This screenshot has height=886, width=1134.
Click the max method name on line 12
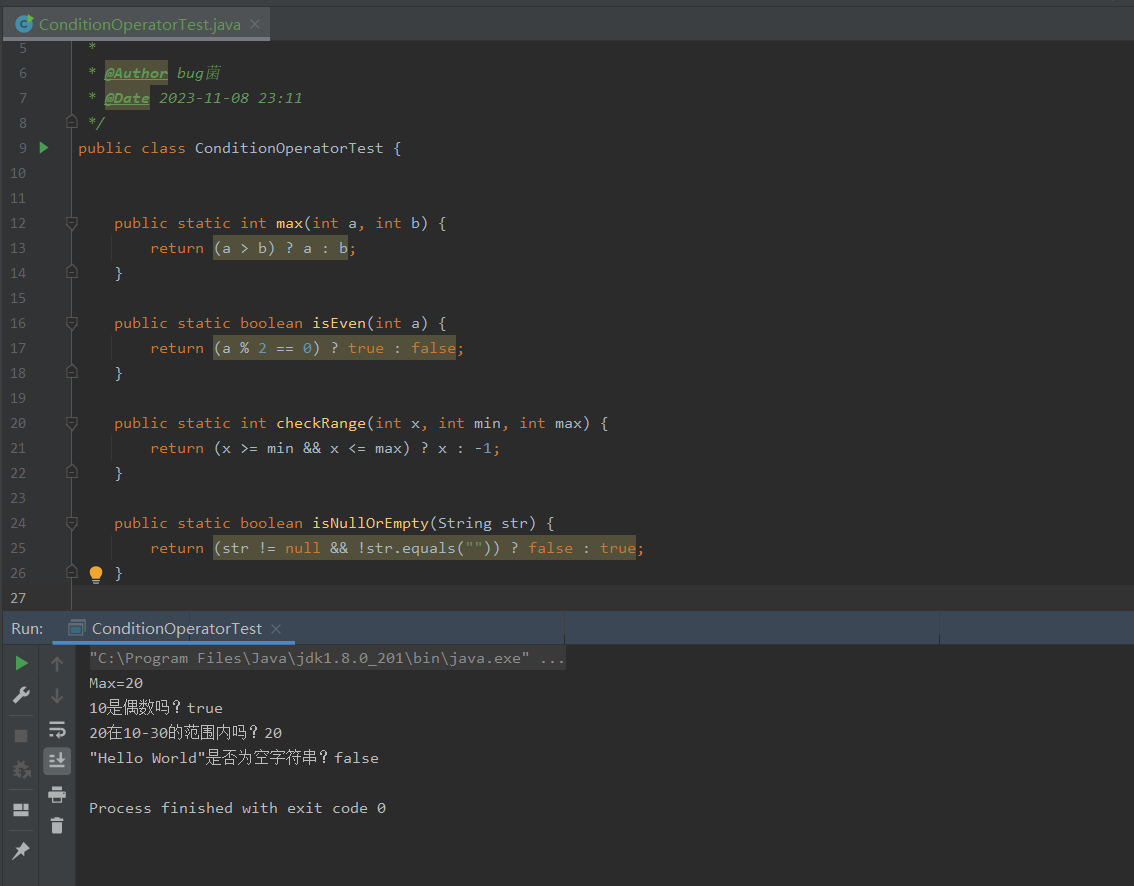(289, 223)
